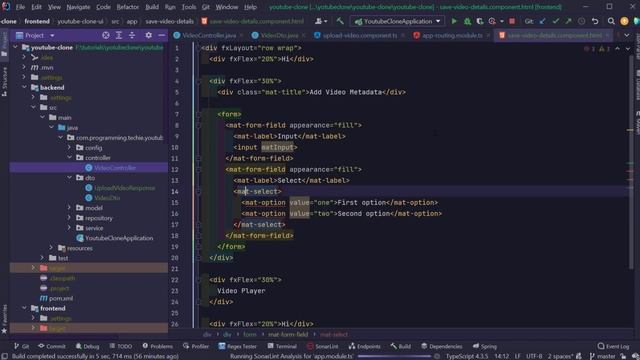
Task: Open the Git tool window button
Action: click(x=21, y=346)
